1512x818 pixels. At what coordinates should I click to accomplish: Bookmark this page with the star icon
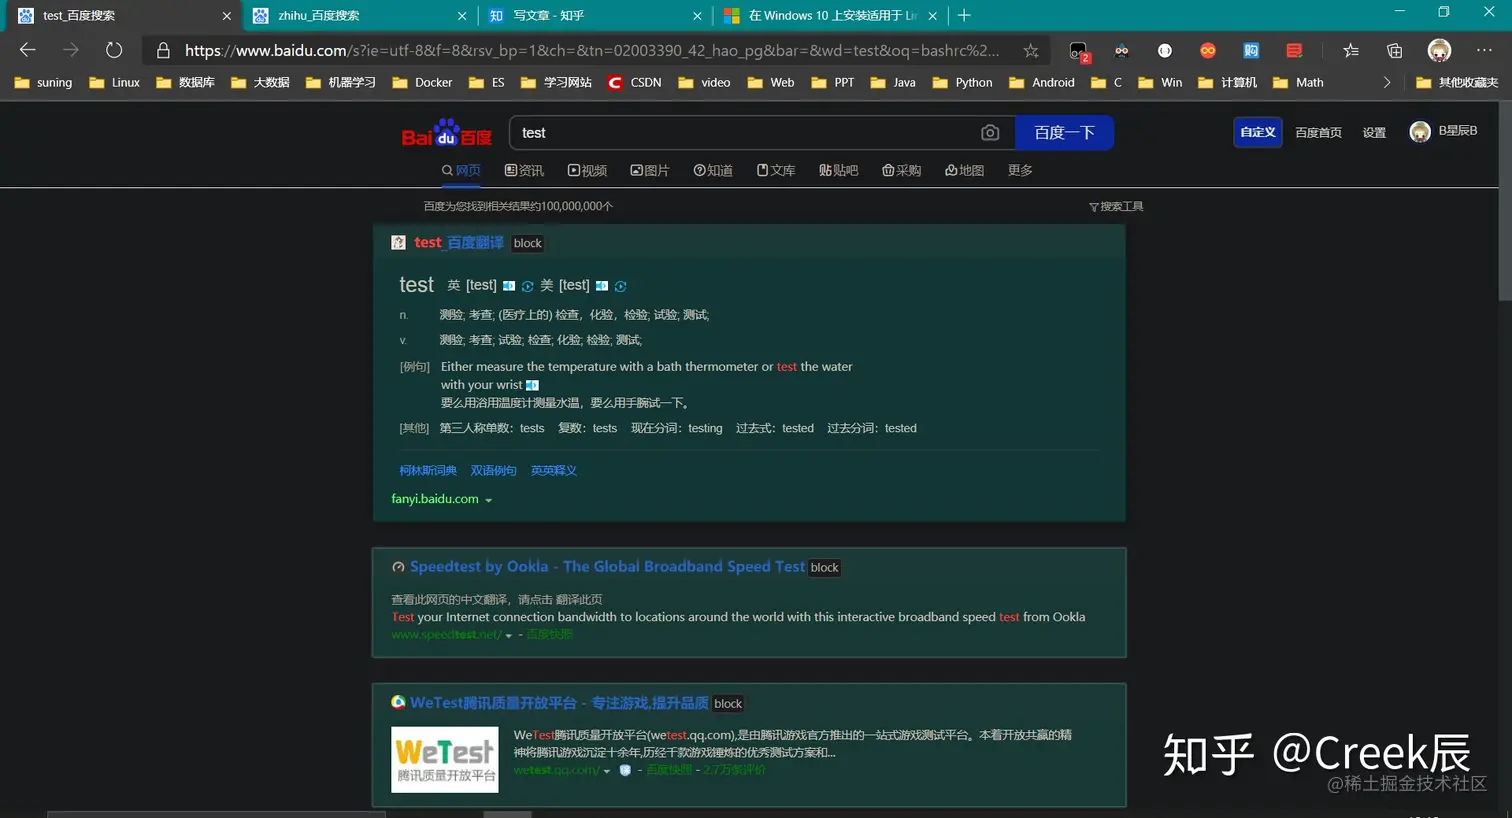(x=1030, y=50)
